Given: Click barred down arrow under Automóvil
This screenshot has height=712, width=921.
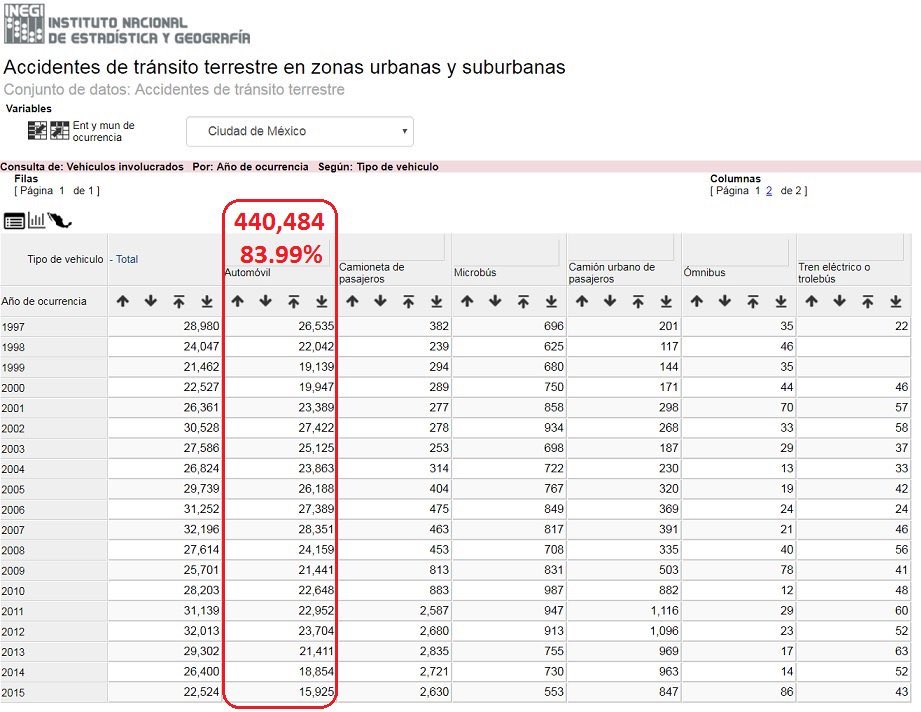Looking at the screenshot, I should click(x=321, y=301).
